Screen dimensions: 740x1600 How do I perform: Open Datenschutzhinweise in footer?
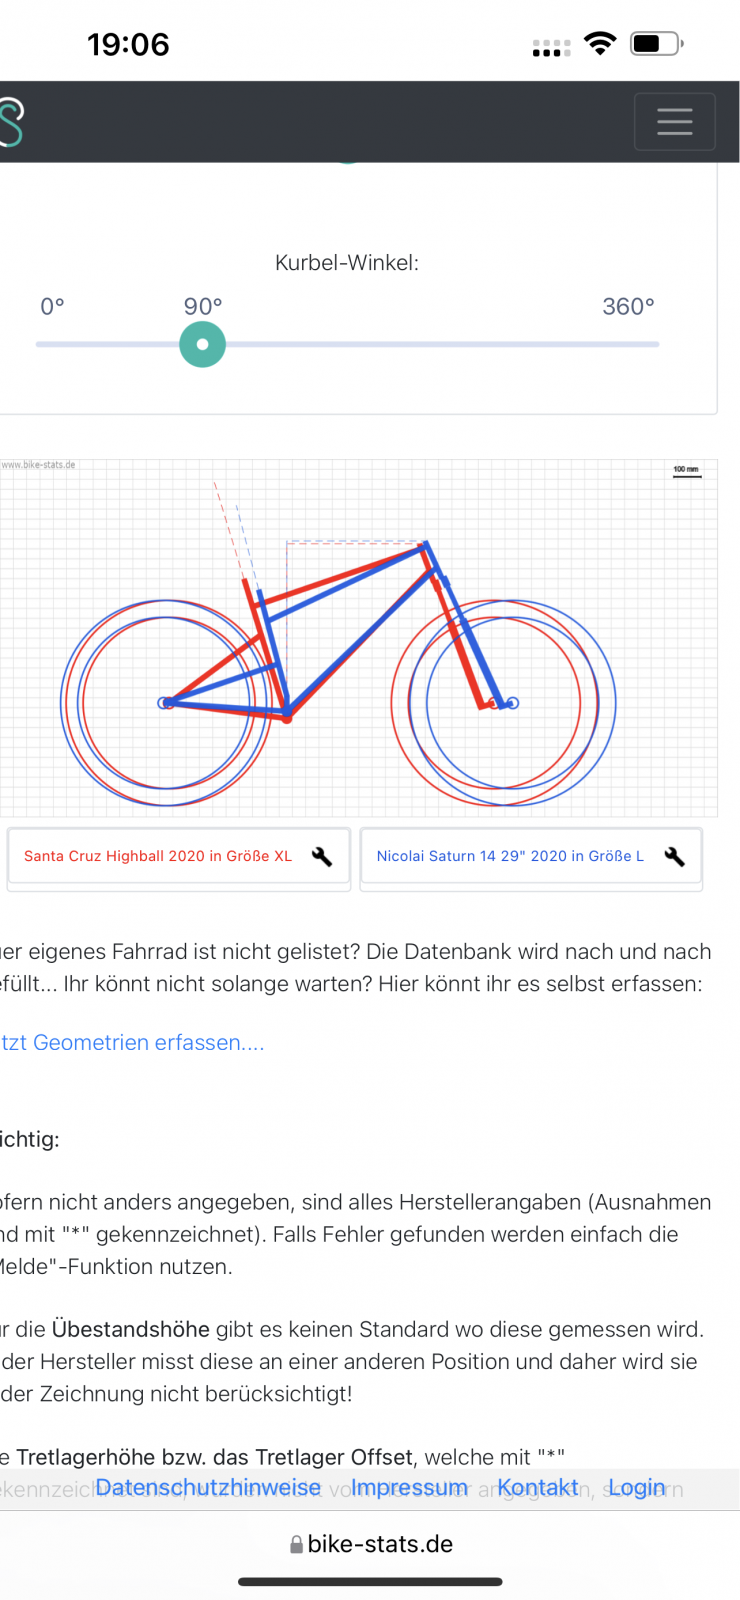click(x=208, y=1488)
